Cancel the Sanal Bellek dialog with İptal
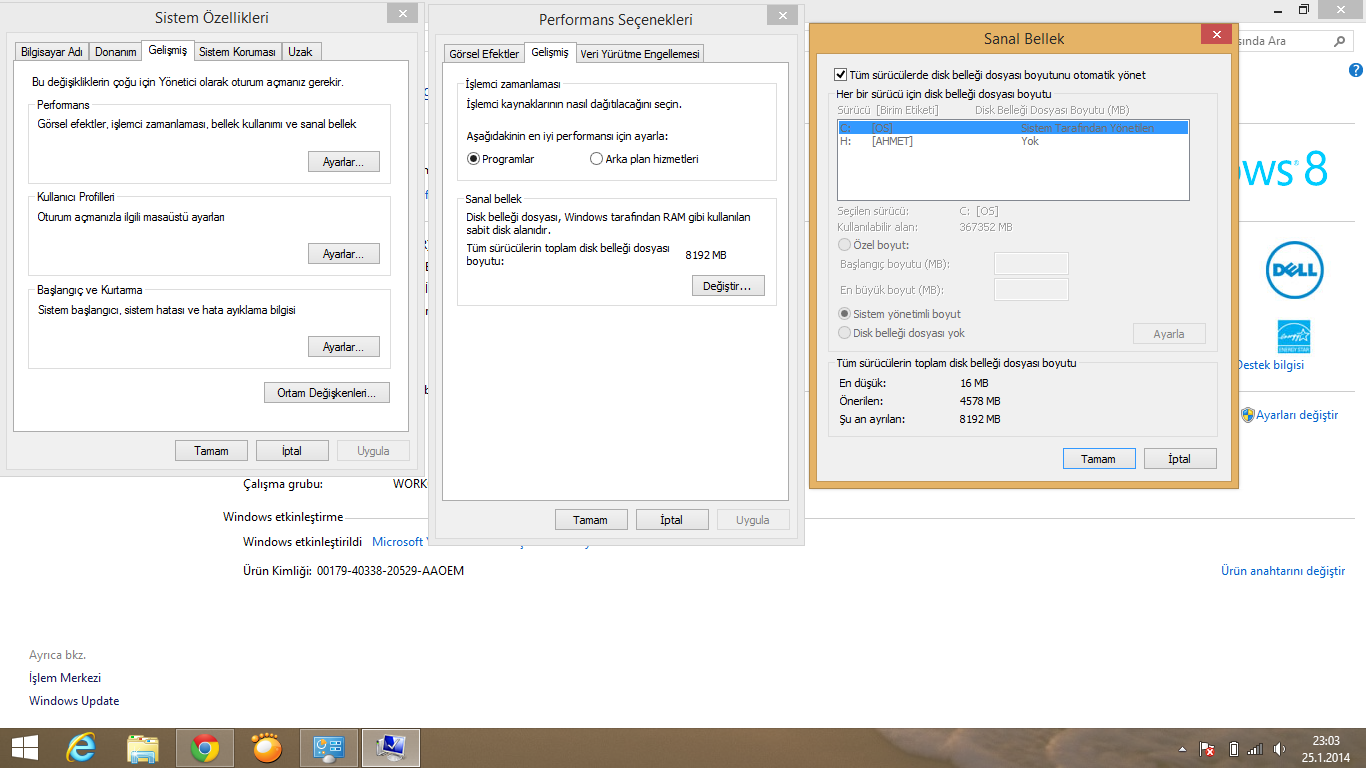Screen dimensions: 1366x768 pyautogui.click(x=1180, y=459)
